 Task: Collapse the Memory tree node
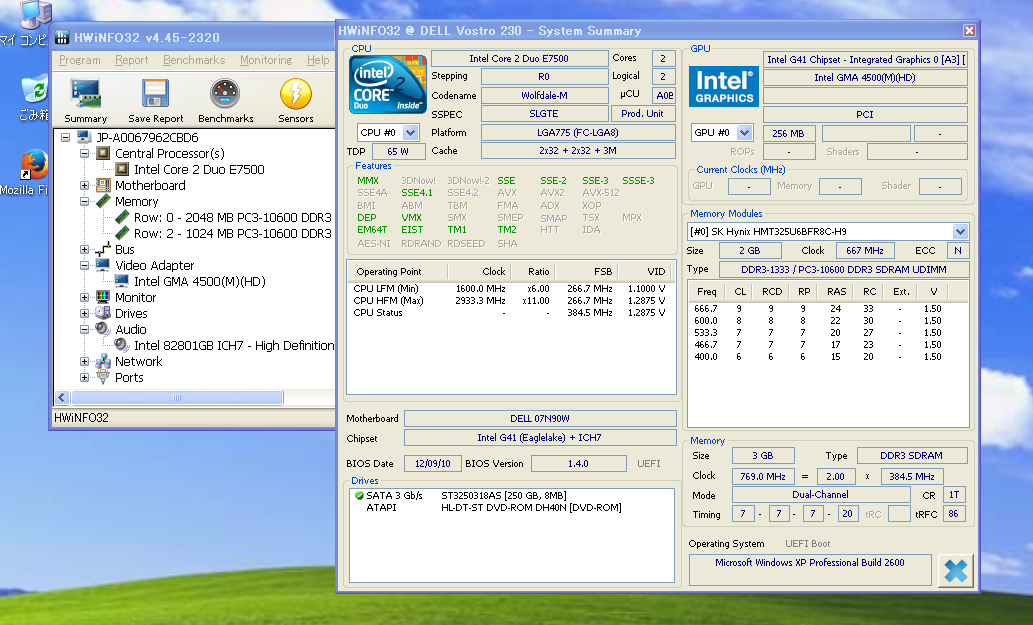(x=85, y=202)
